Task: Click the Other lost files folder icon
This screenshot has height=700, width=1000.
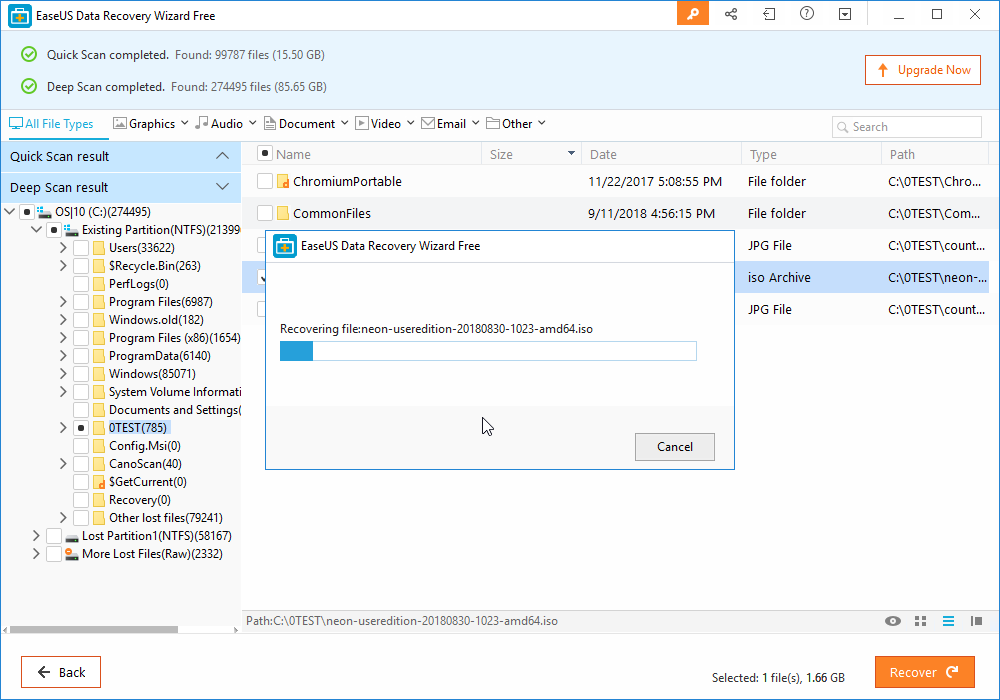Action: (x=99, y=518)
